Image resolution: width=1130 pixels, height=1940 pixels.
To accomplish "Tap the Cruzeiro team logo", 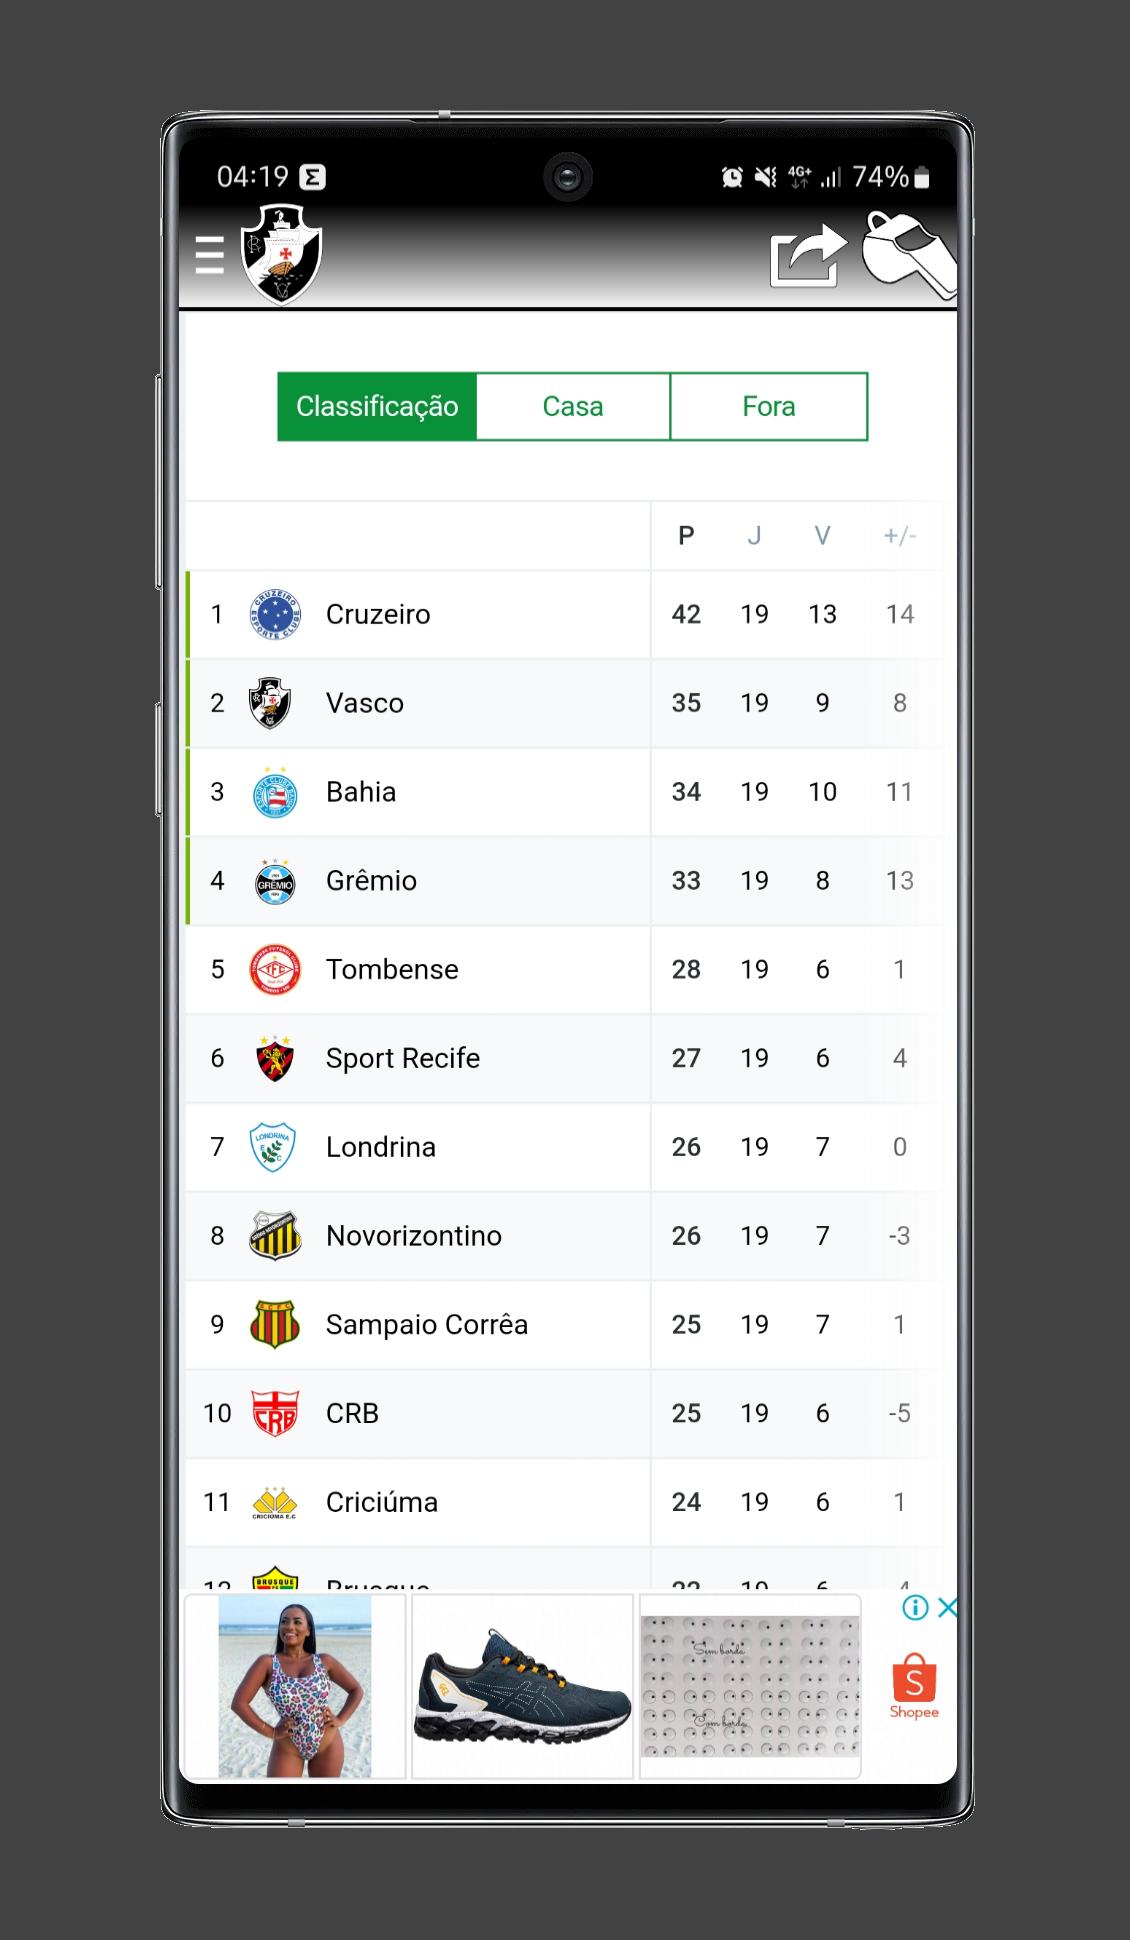I will click(x=274, y=614).
